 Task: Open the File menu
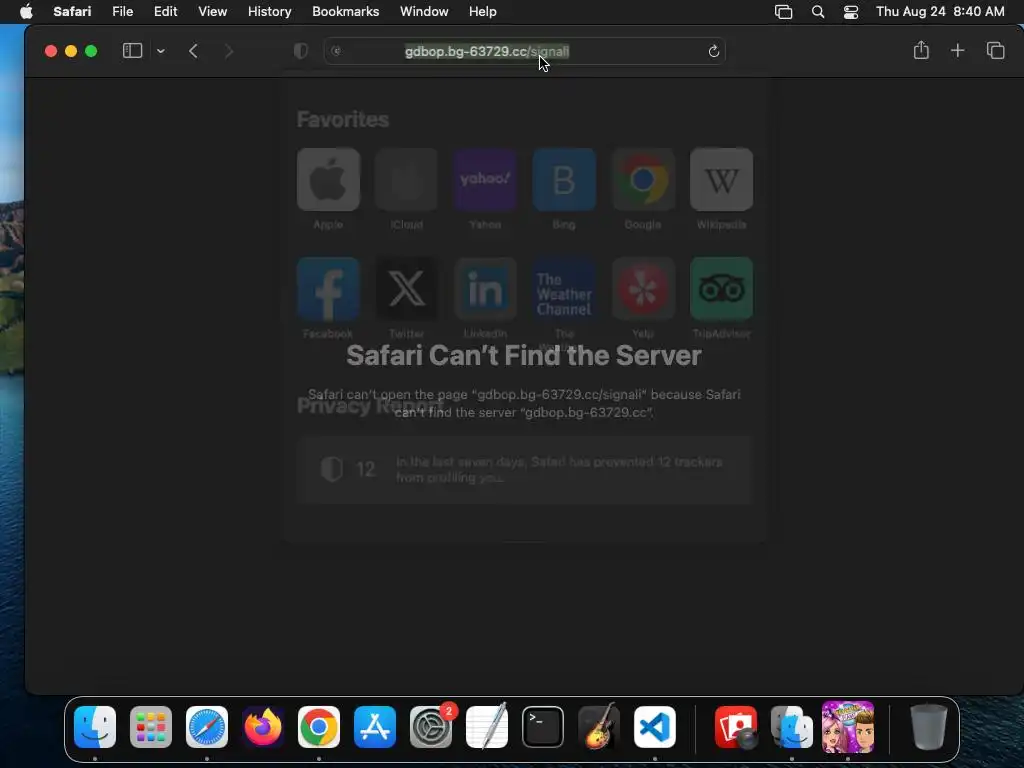(122, 12)
